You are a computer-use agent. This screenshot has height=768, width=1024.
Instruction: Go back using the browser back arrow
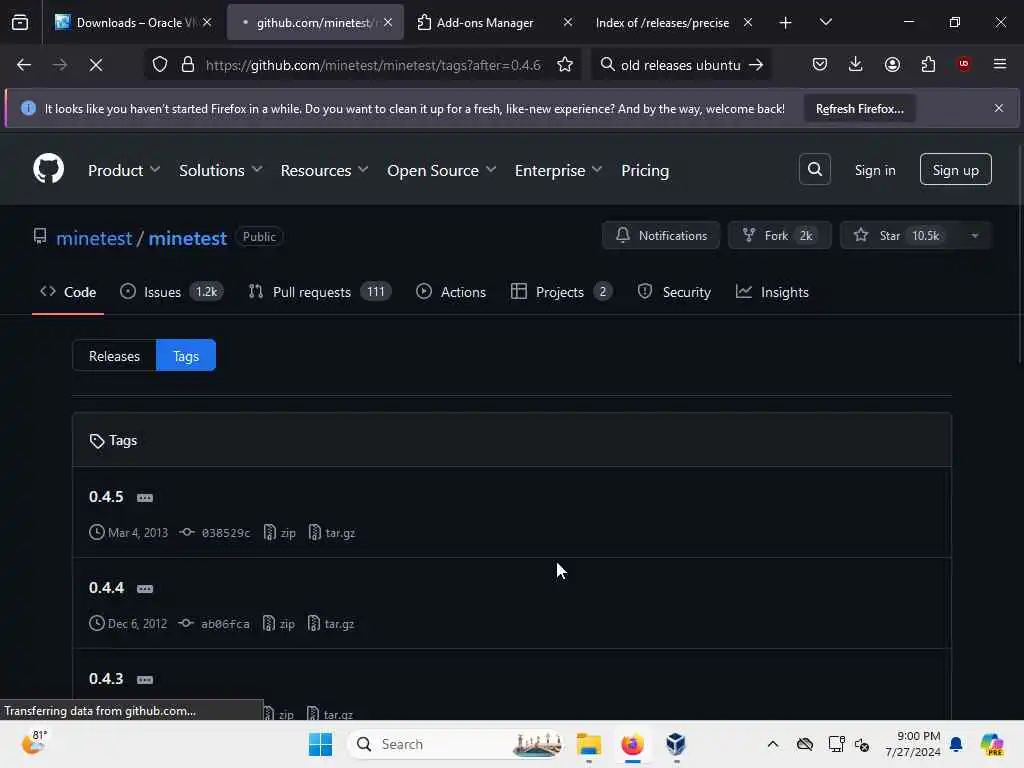[x=24, y=65]
